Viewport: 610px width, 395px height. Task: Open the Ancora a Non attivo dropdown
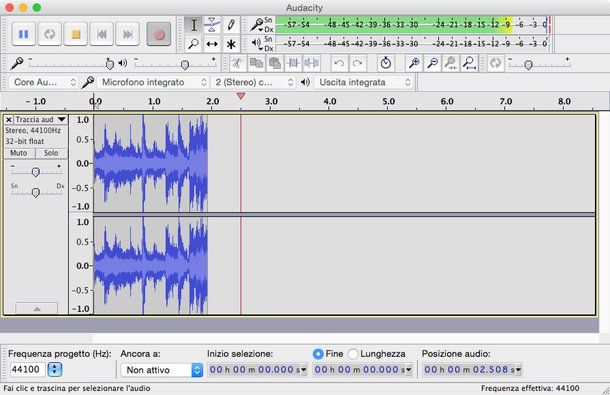(x=161, y=370)
